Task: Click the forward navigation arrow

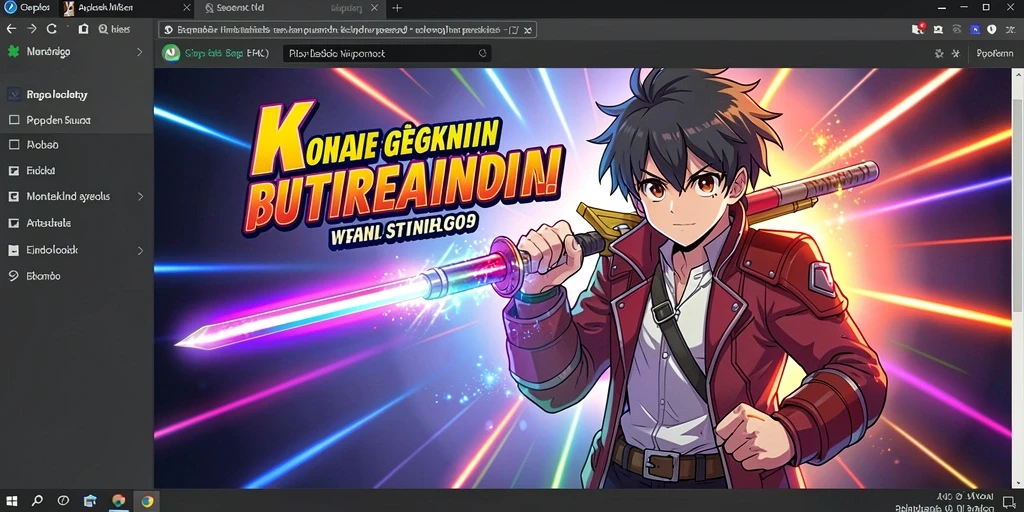Action: 31,29
